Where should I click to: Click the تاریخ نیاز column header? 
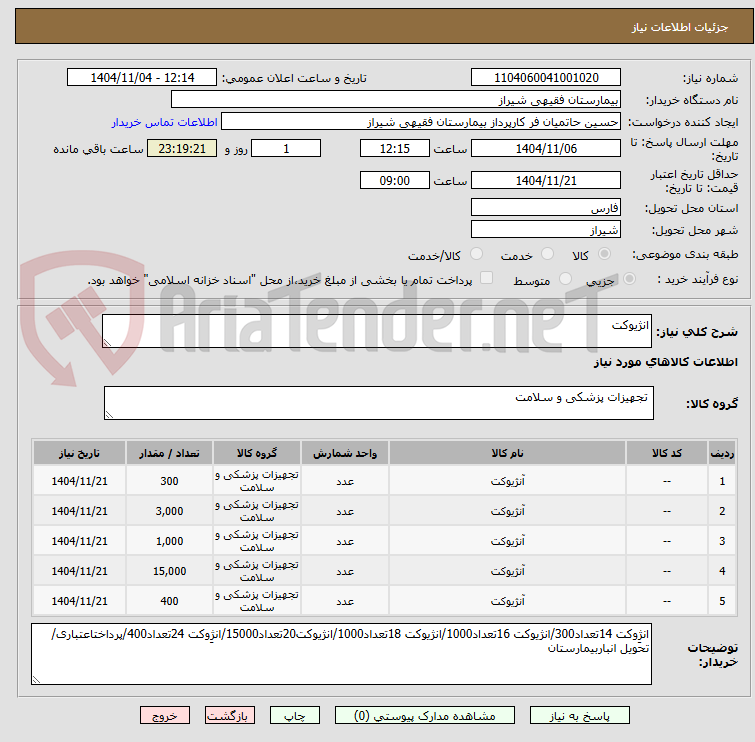79,453
